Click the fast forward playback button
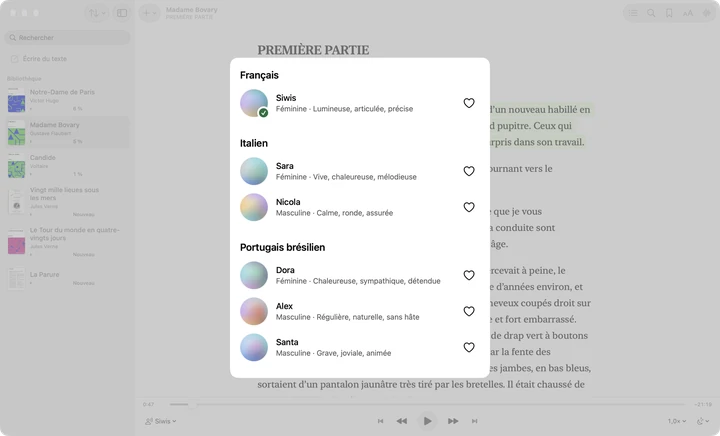The image size is (720, 436). (453, 421)
